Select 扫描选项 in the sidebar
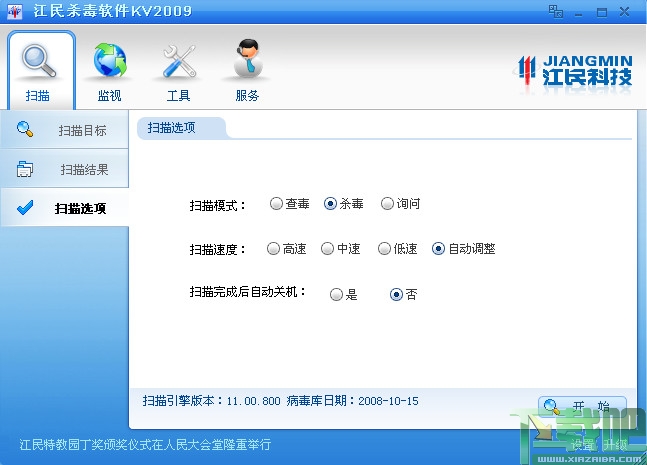 point(64,208)
